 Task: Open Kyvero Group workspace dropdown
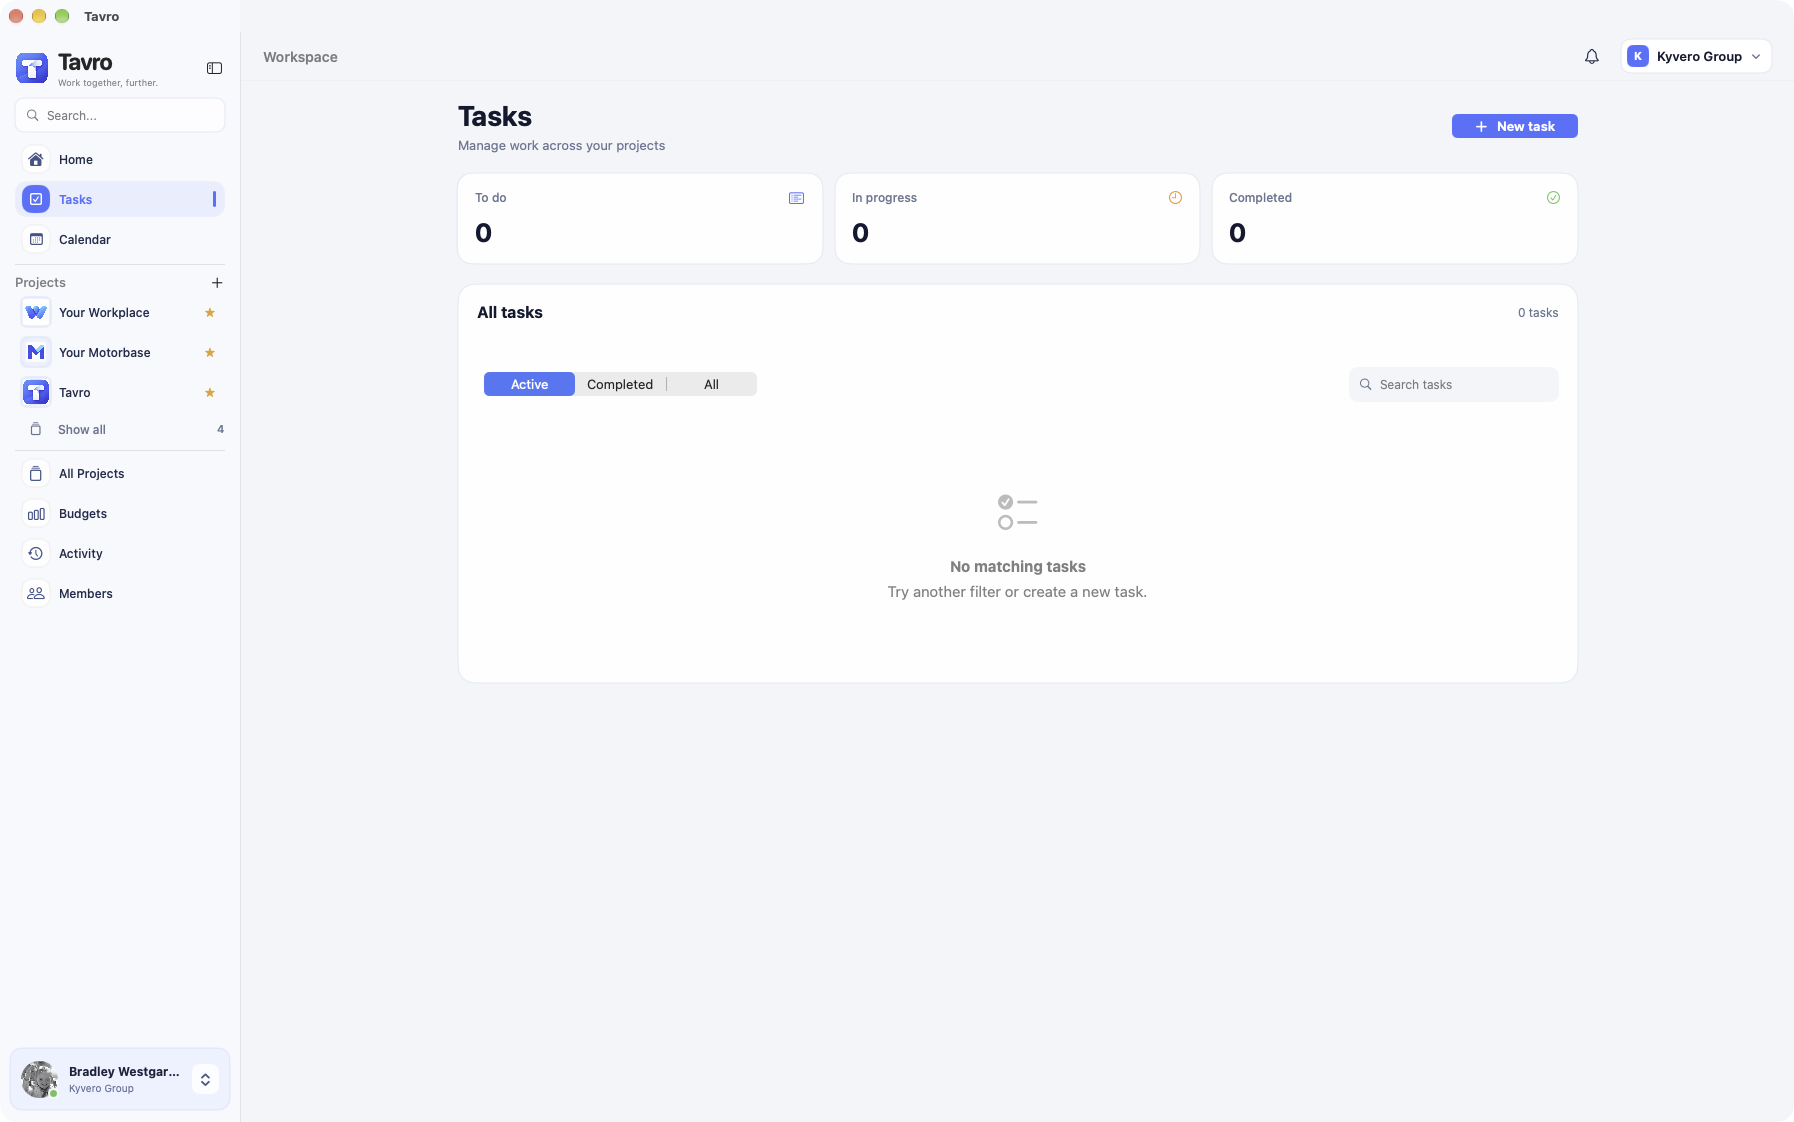[1696, 57]
